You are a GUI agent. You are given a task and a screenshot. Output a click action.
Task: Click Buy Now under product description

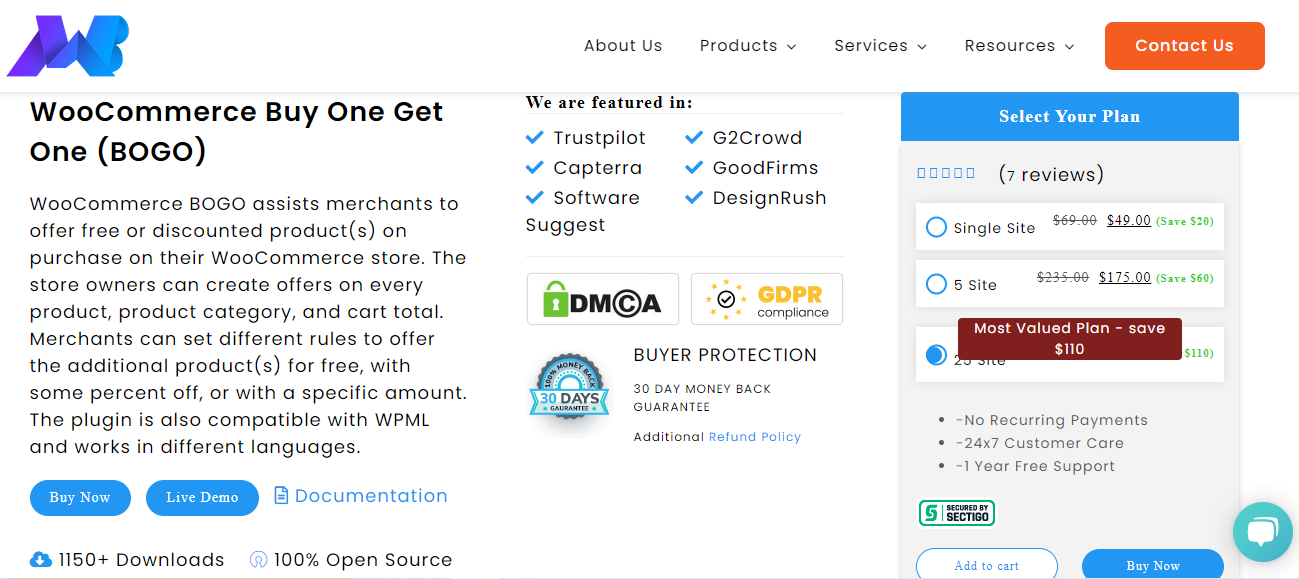(80, 498)
